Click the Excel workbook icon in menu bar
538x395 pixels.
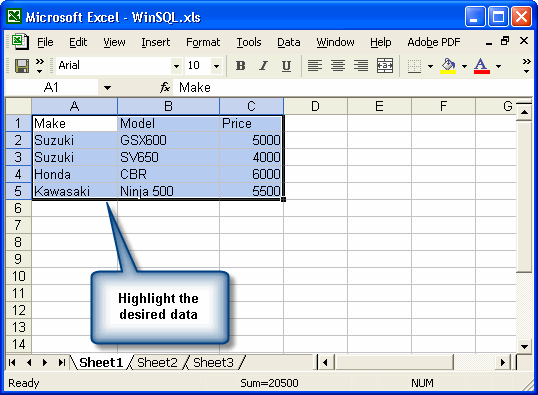tap(20, 42)
